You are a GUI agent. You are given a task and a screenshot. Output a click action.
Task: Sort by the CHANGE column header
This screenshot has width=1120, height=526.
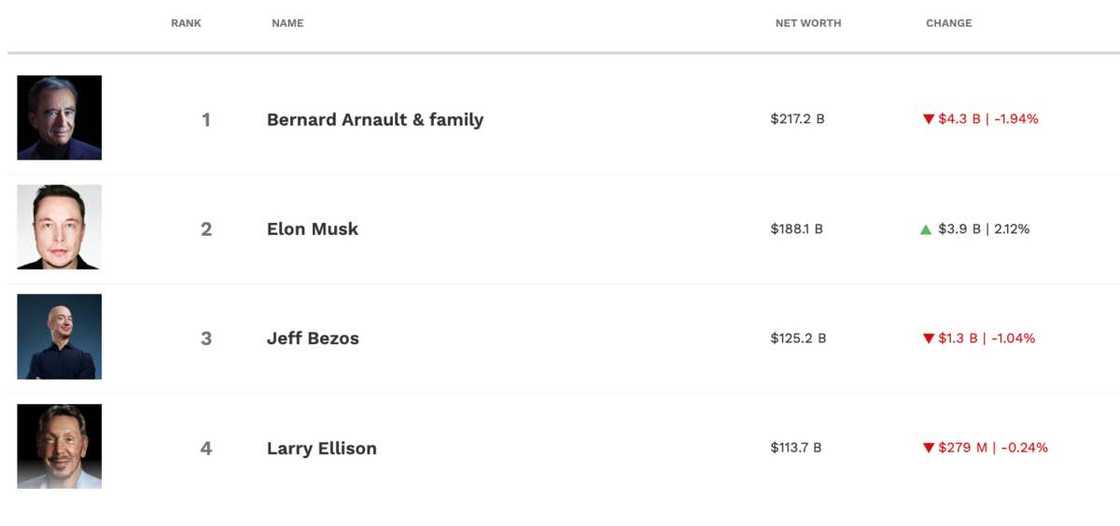[x=948, y=23]
